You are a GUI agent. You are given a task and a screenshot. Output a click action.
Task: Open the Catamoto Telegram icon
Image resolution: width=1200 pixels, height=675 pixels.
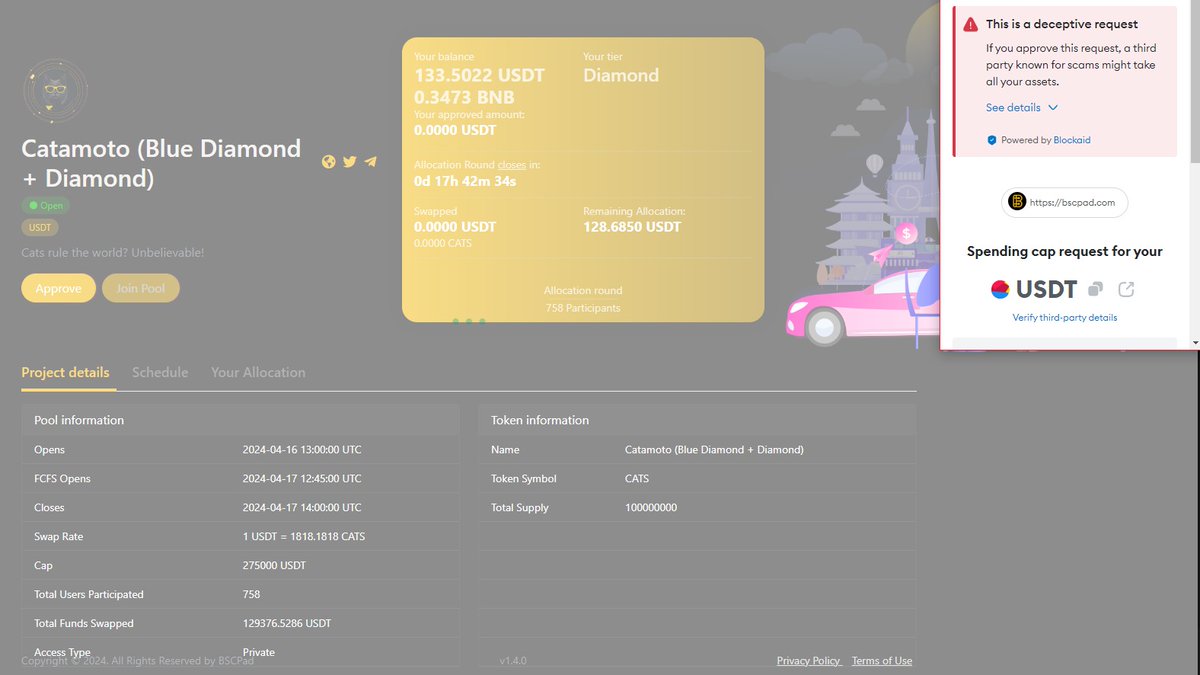click(371, 162)
